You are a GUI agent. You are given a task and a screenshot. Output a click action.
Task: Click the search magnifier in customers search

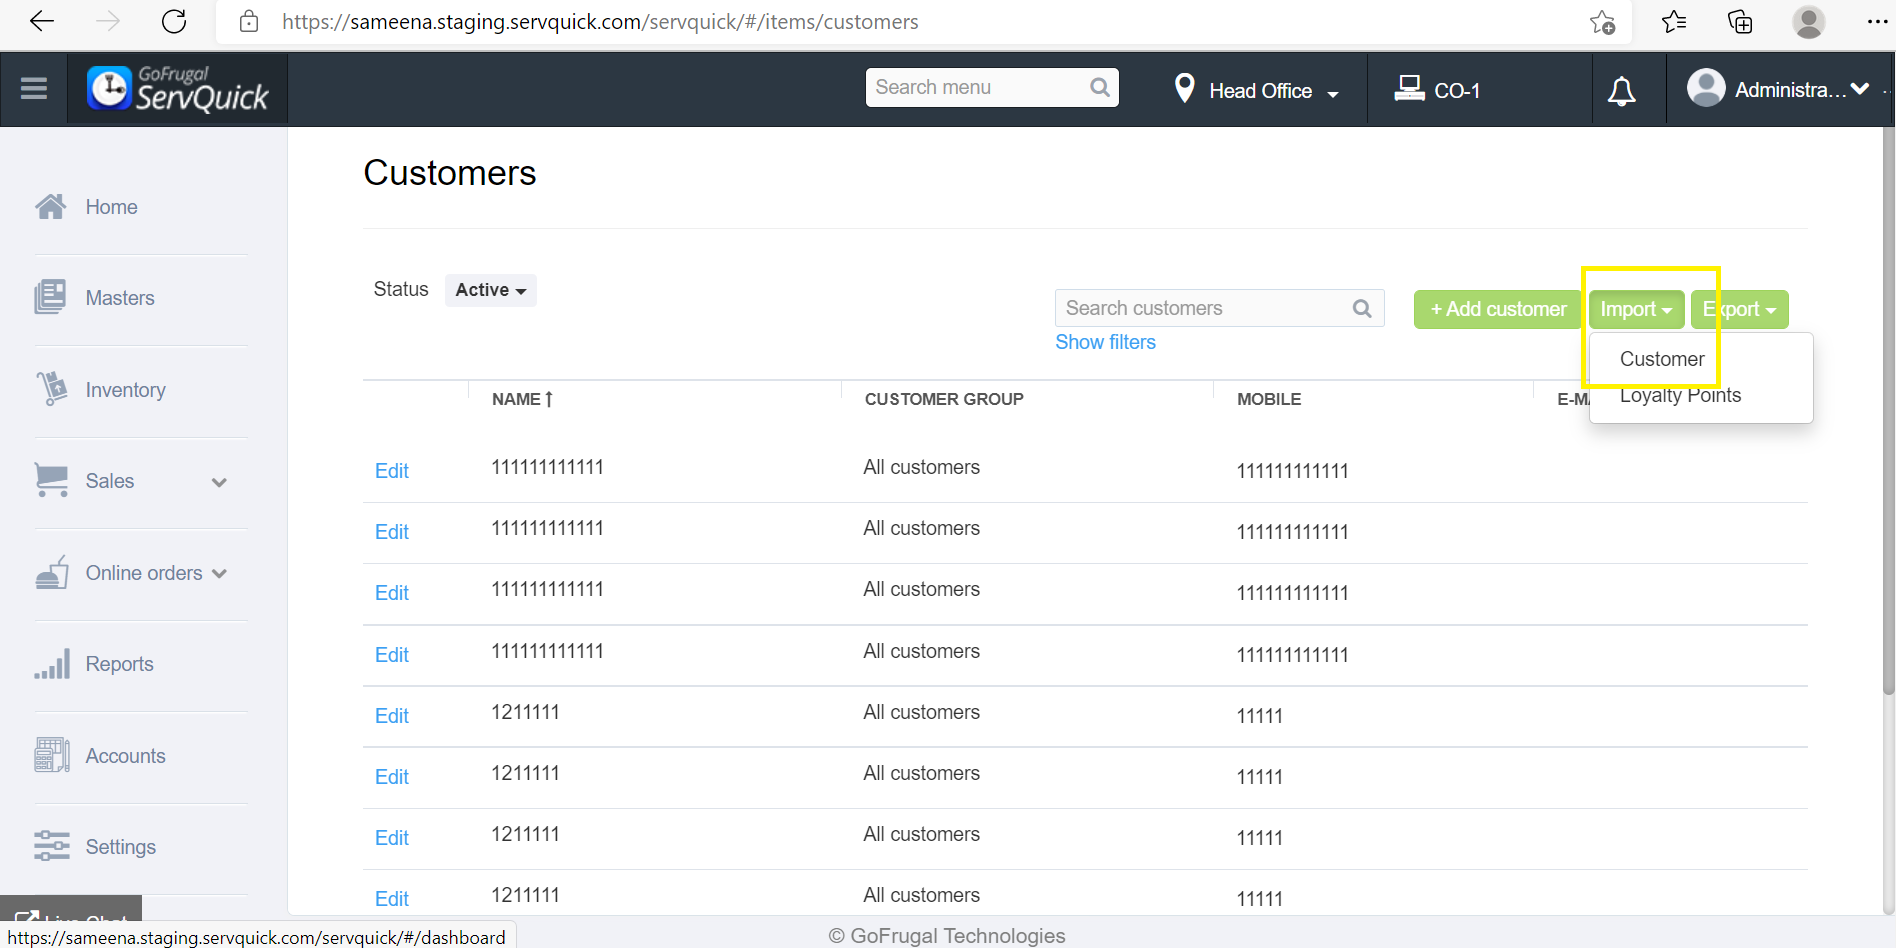pos(1362,308)
